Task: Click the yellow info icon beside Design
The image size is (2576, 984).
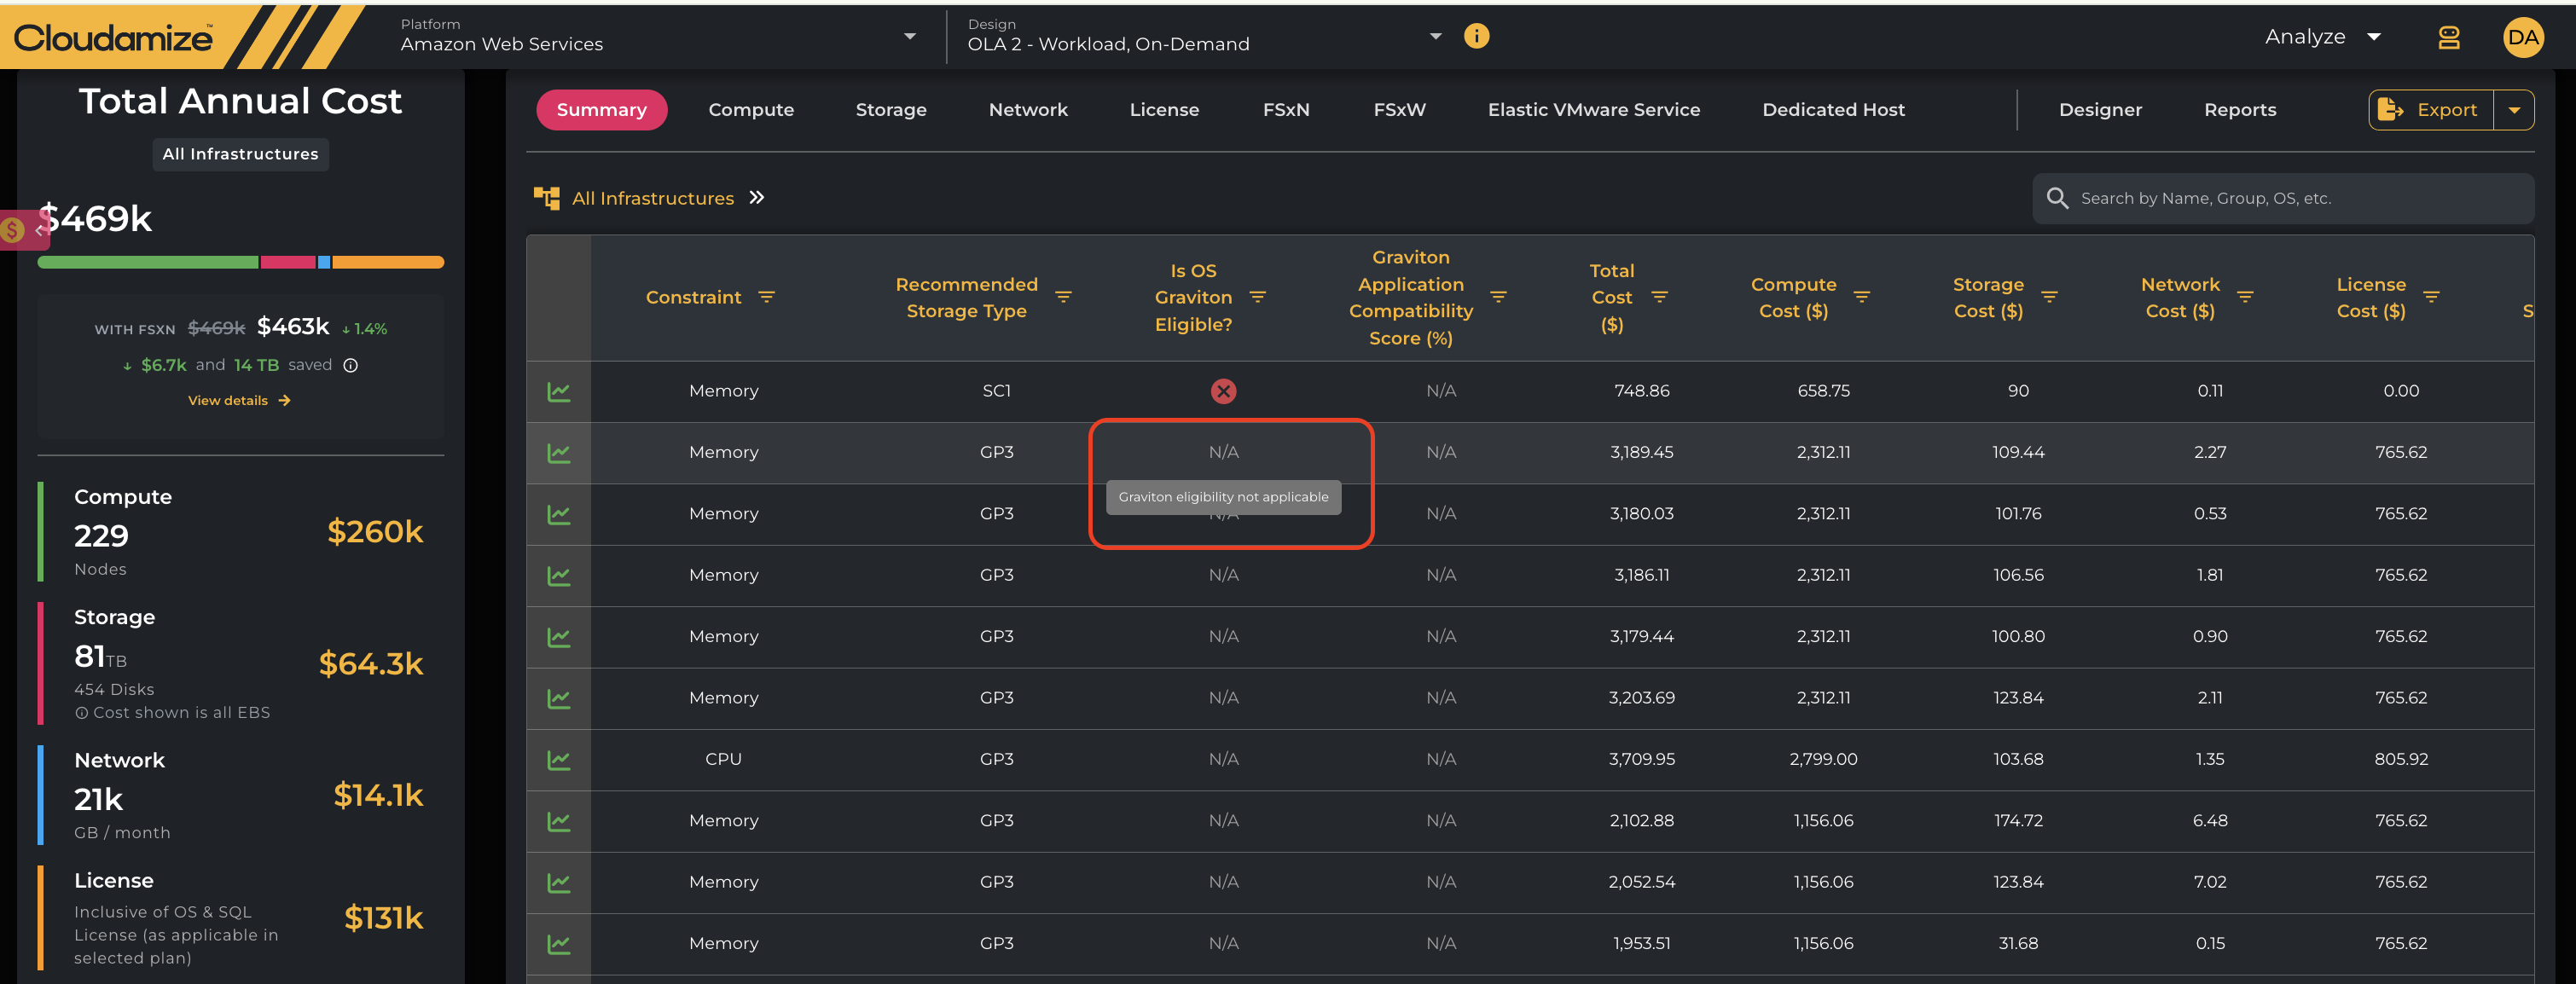Action: pyautogui.click(x=1476, y=36)
